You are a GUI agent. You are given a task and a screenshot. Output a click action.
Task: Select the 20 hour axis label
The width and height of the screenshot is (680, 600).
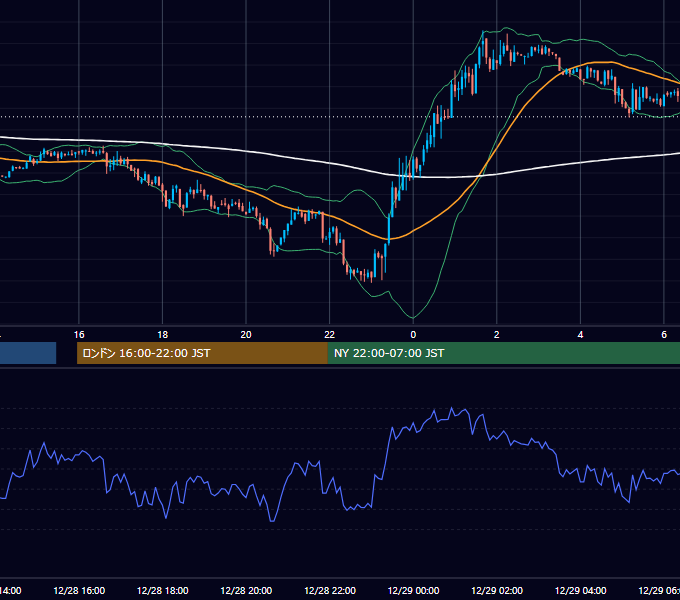point(246,335)
